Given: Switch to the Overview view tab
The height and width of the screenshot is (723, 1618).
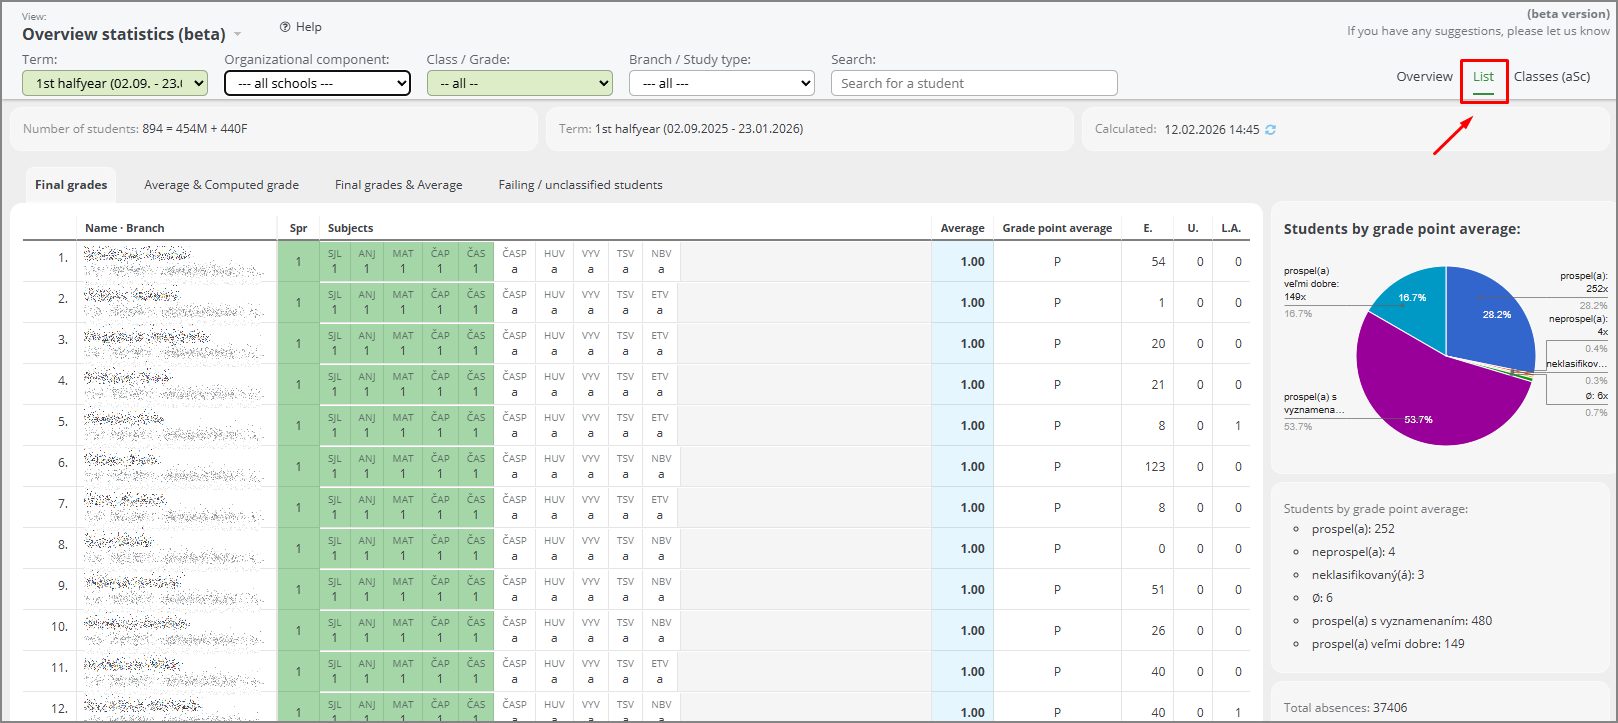Looking at the screenshot, I should point(1424,77).
